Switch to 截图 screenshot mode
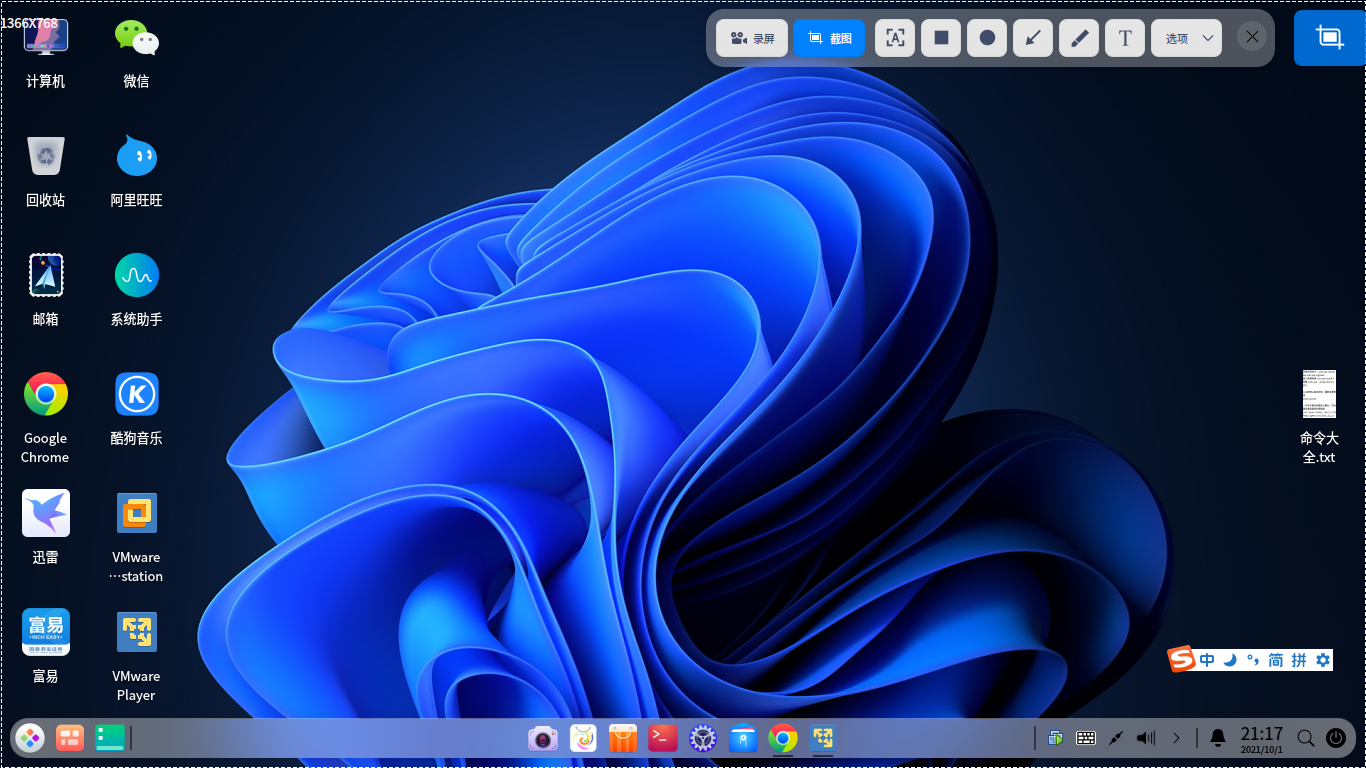The height and width of the screenshot is (768, 1366). 829,38
